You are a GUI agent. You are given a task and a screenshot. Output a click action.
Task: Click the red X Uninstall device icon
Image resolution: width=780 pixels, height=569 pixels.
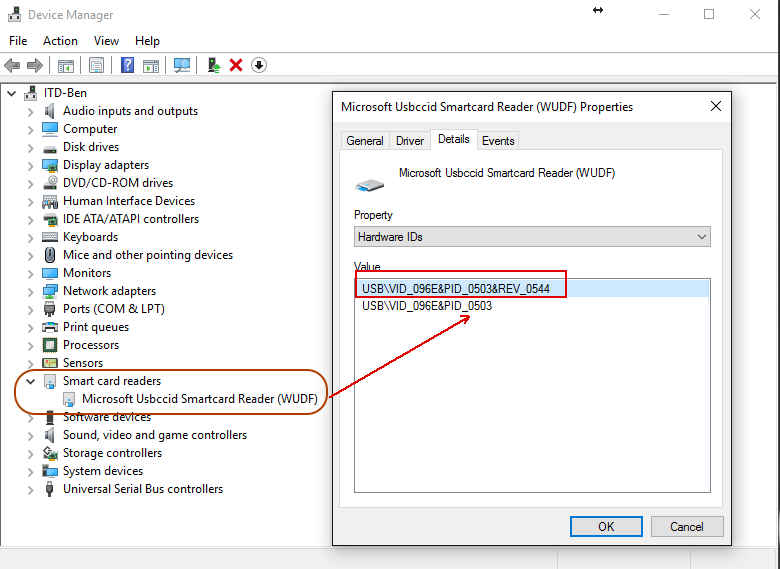[x=236, y=65]
